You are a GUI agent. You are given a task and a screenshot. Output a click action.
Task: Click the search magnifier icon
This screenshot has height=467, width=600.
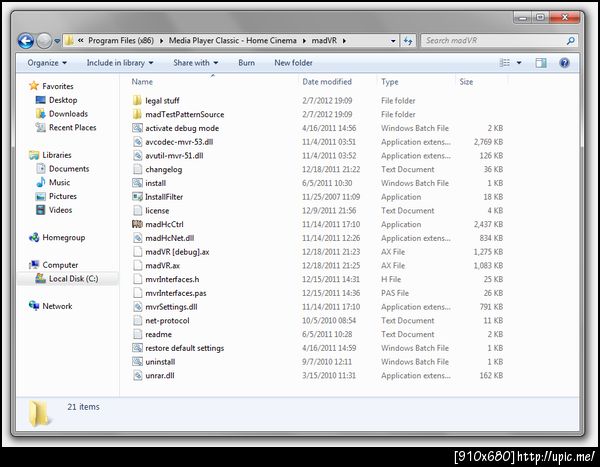tap(571, 41)
